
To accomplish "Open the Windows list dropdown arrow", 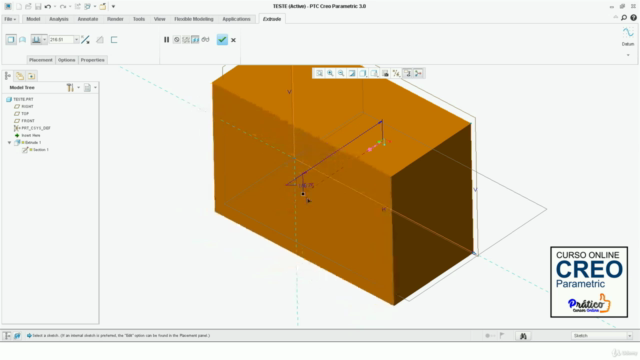I will click(95, 7).
